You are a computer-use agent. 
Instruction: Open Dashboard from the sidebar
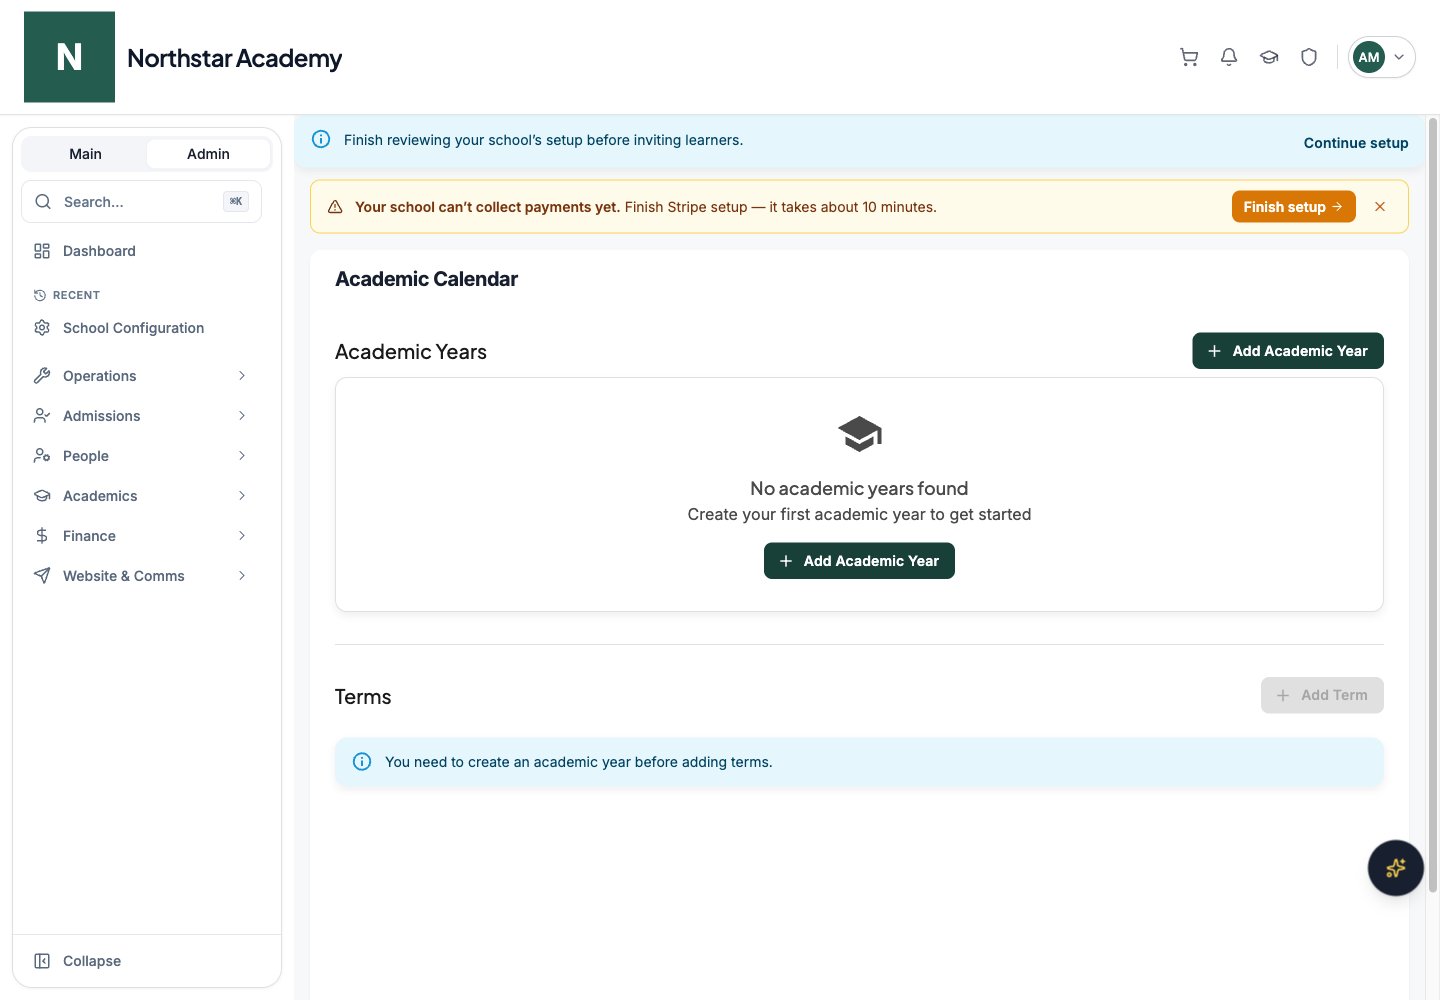141,251
